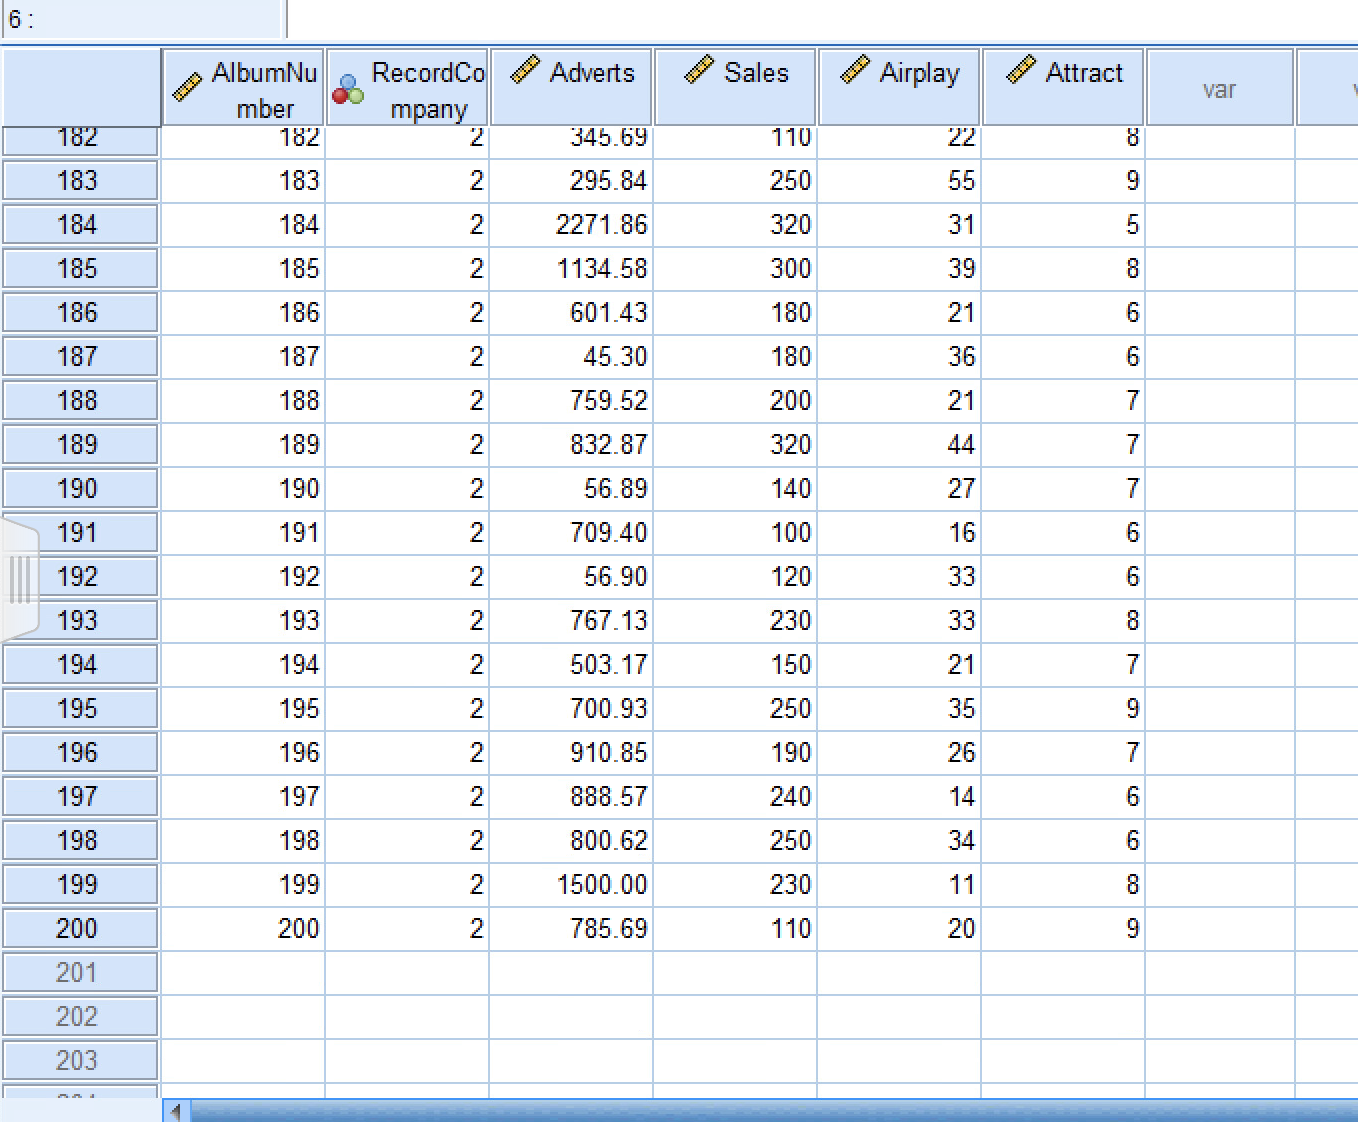Click Adverts cell 1134.58
Viewport: 1358px width, 1122px height.
[x=571, y=269]
